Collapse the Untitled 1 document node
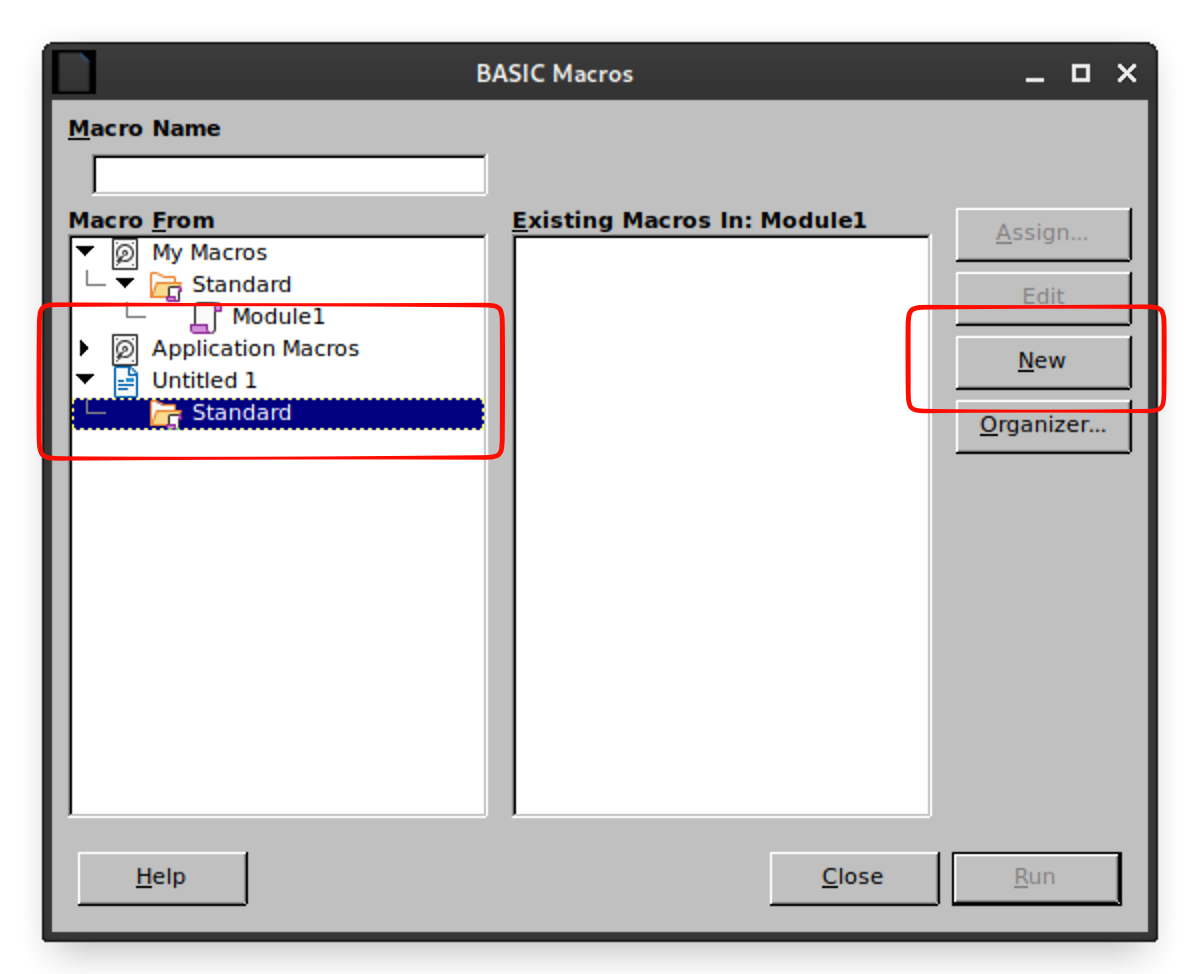The image size is (1198, 974). point(85,380)
